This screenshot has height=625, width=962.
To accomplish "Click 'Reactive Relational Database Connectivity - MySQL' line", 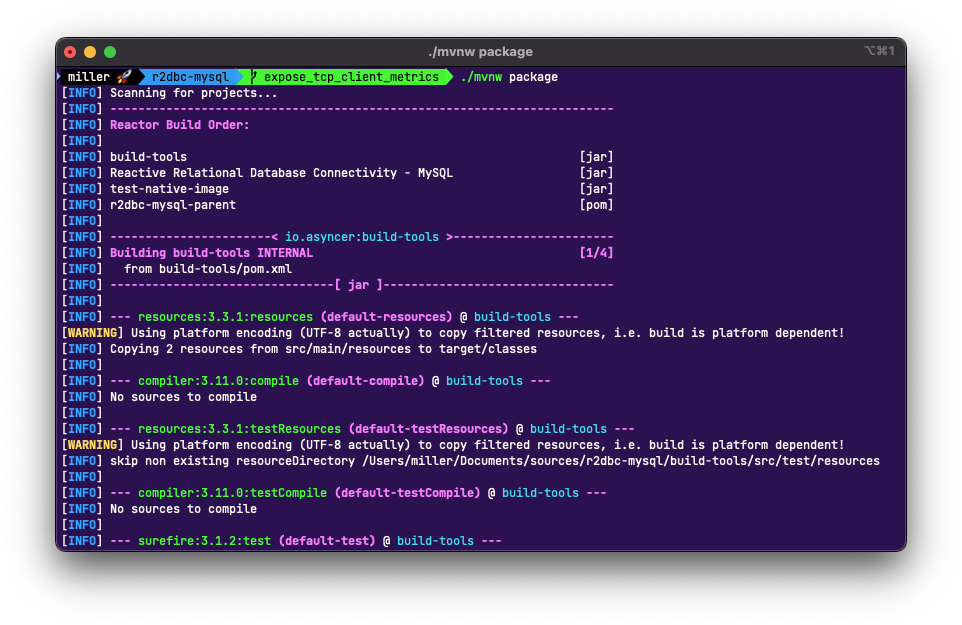I will pyautogui.click(x=282, y=172).
